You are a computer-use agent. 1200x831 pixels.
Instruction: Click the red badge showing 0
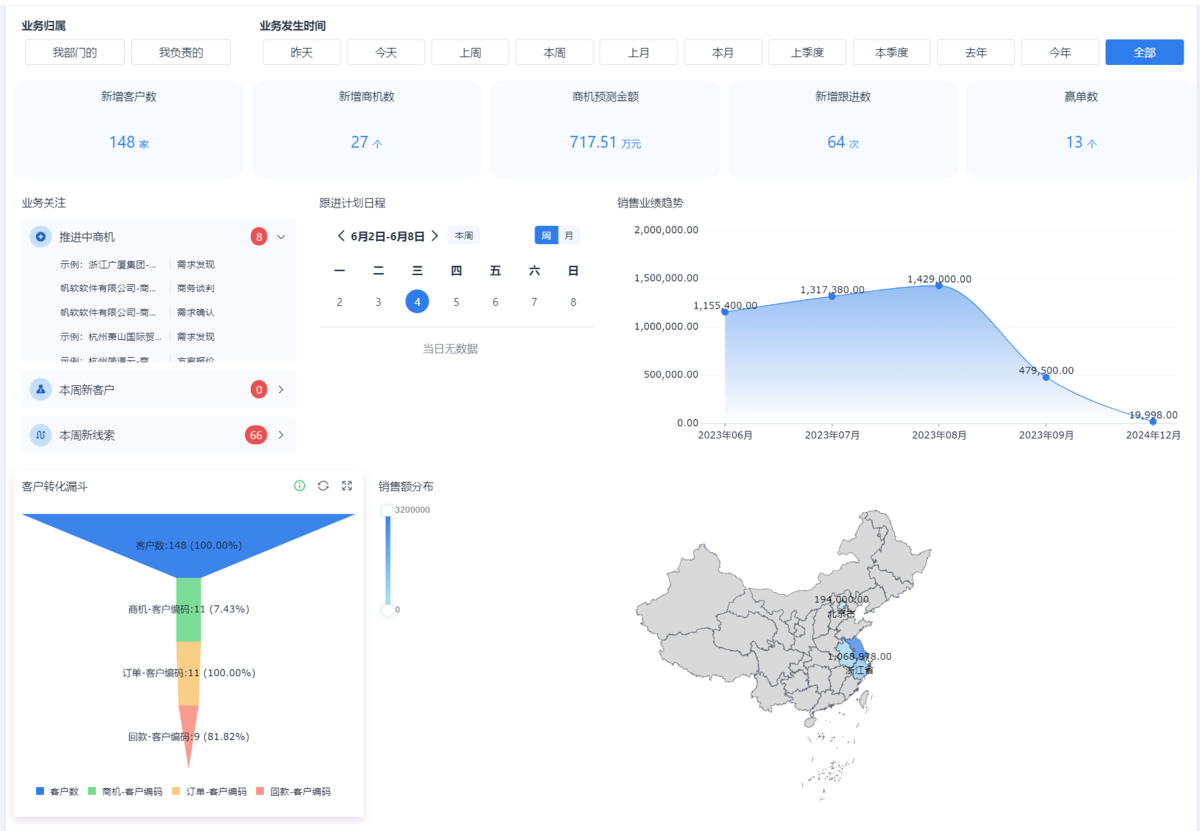click(x=259, y=389)
